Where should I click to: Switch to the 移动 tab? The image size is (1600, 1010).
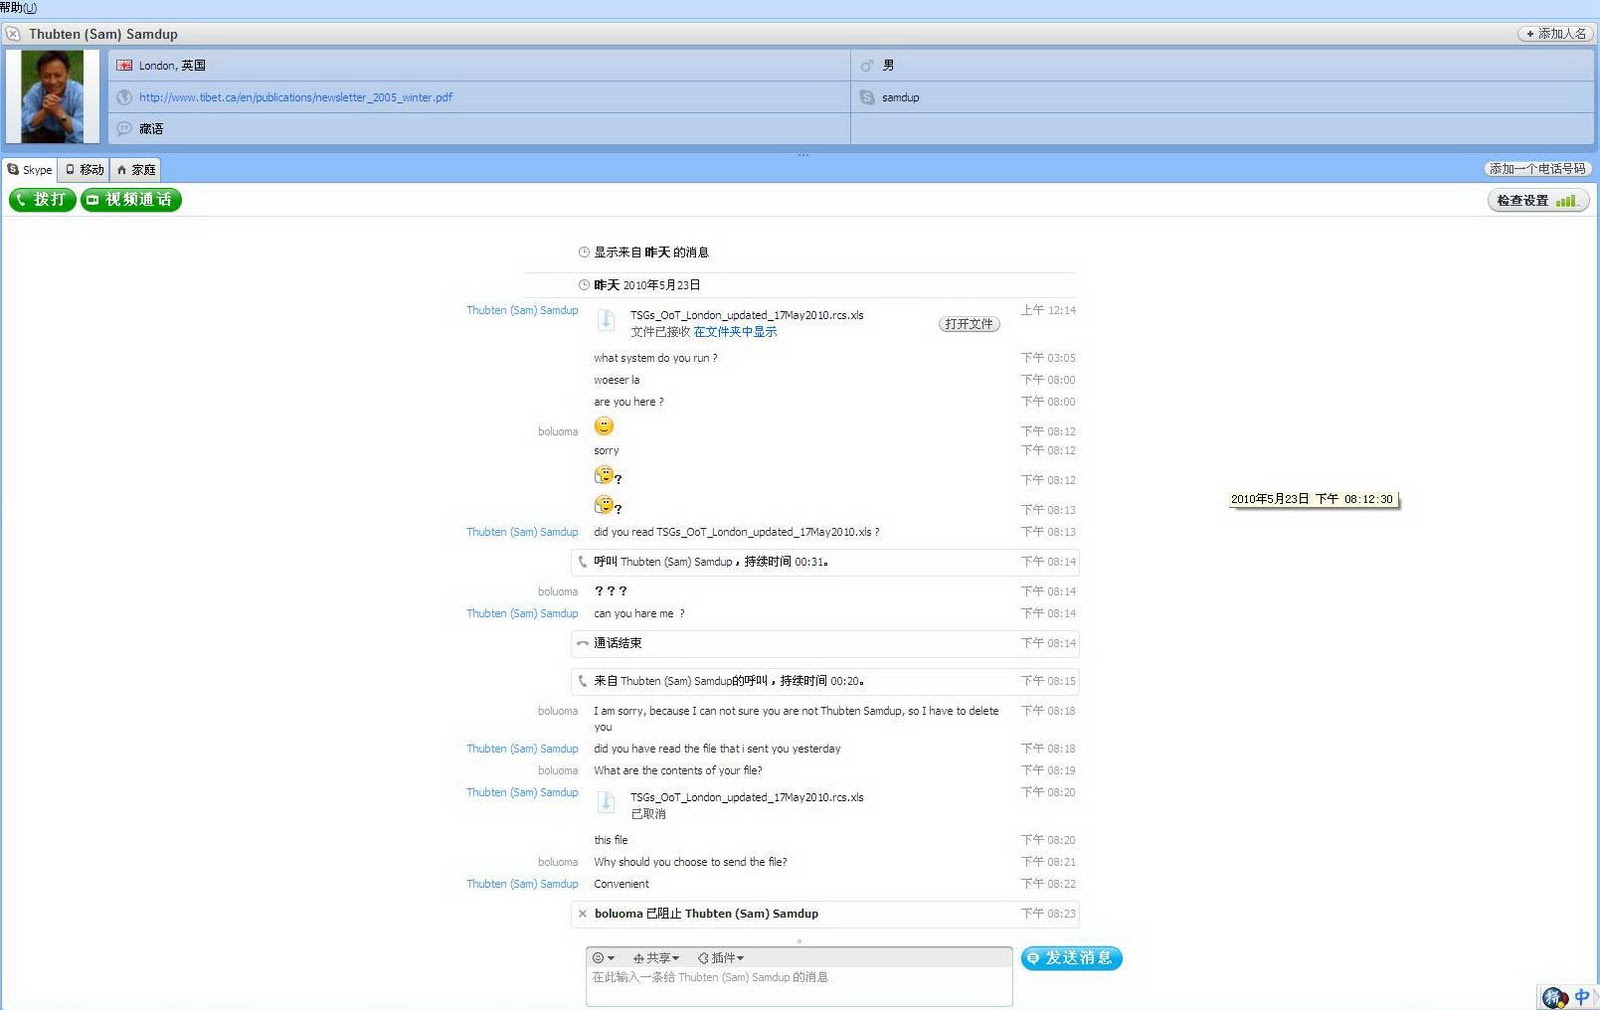point(84,170)
